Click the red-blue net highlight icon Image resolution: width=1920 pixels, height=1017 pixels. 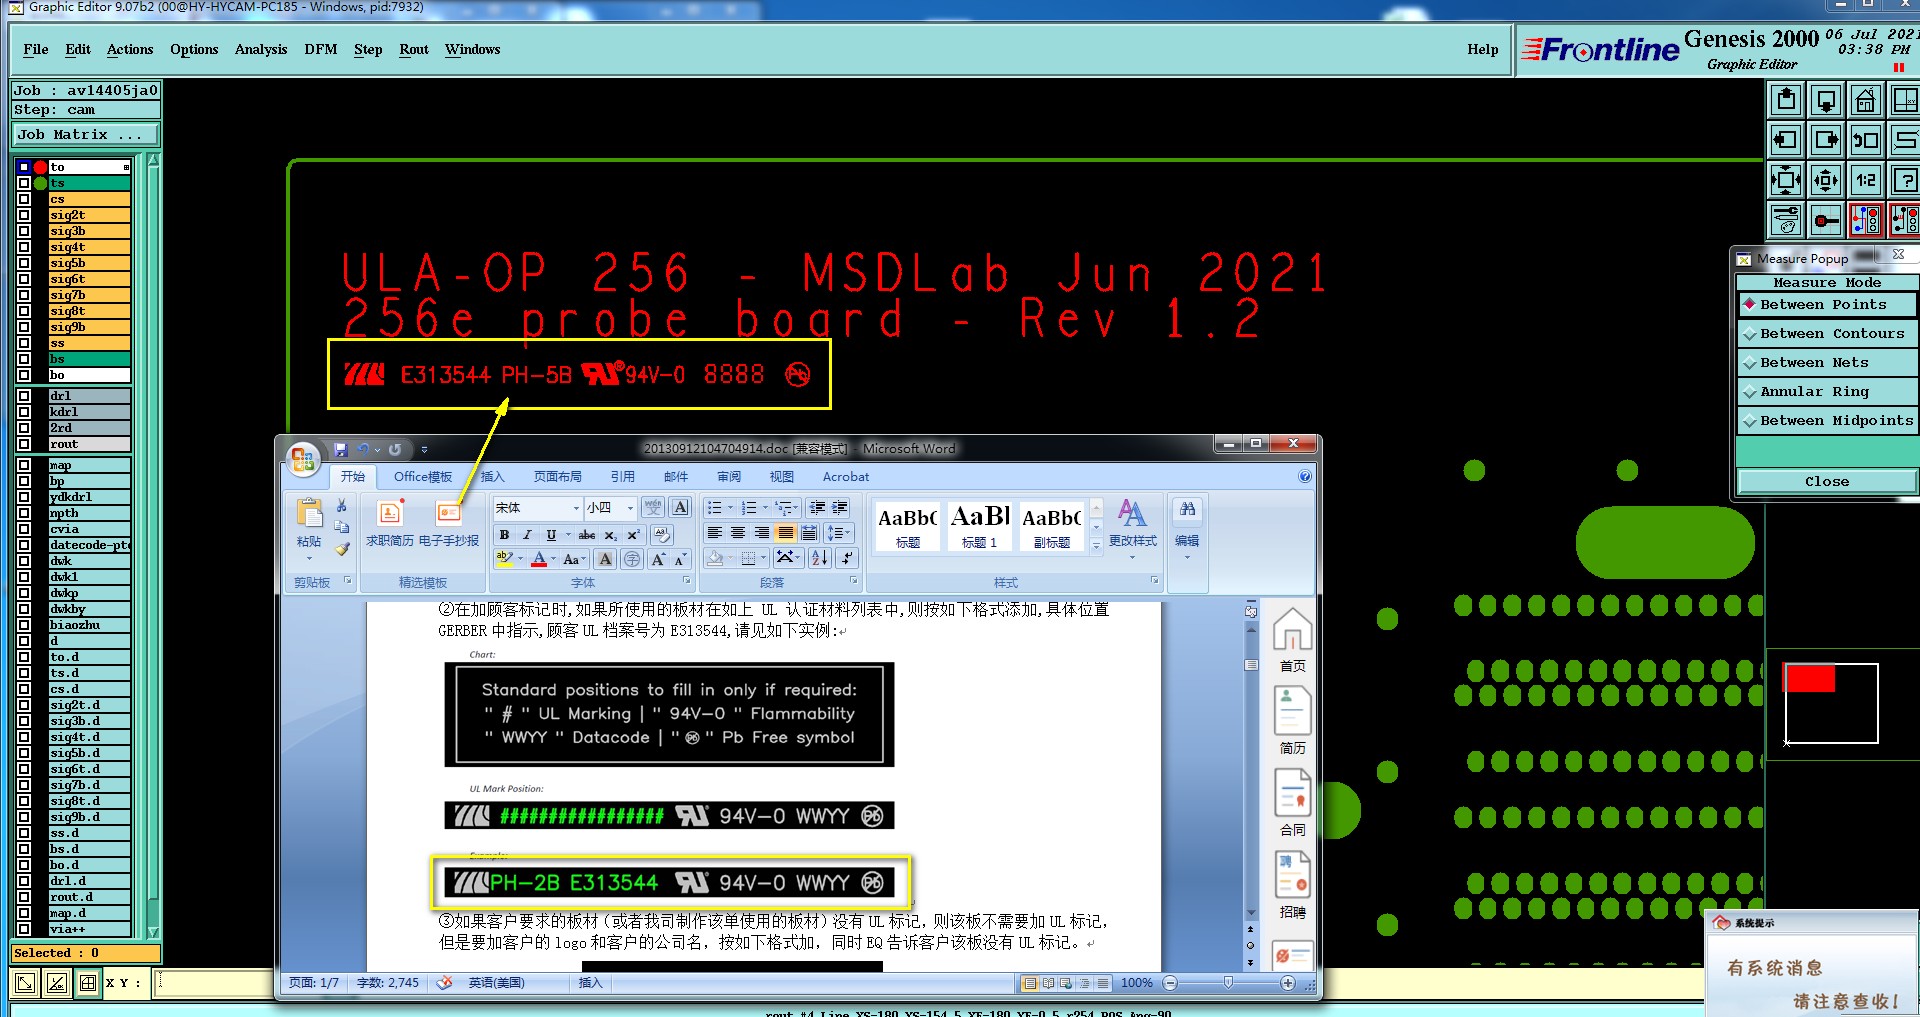pos(1866,220)
